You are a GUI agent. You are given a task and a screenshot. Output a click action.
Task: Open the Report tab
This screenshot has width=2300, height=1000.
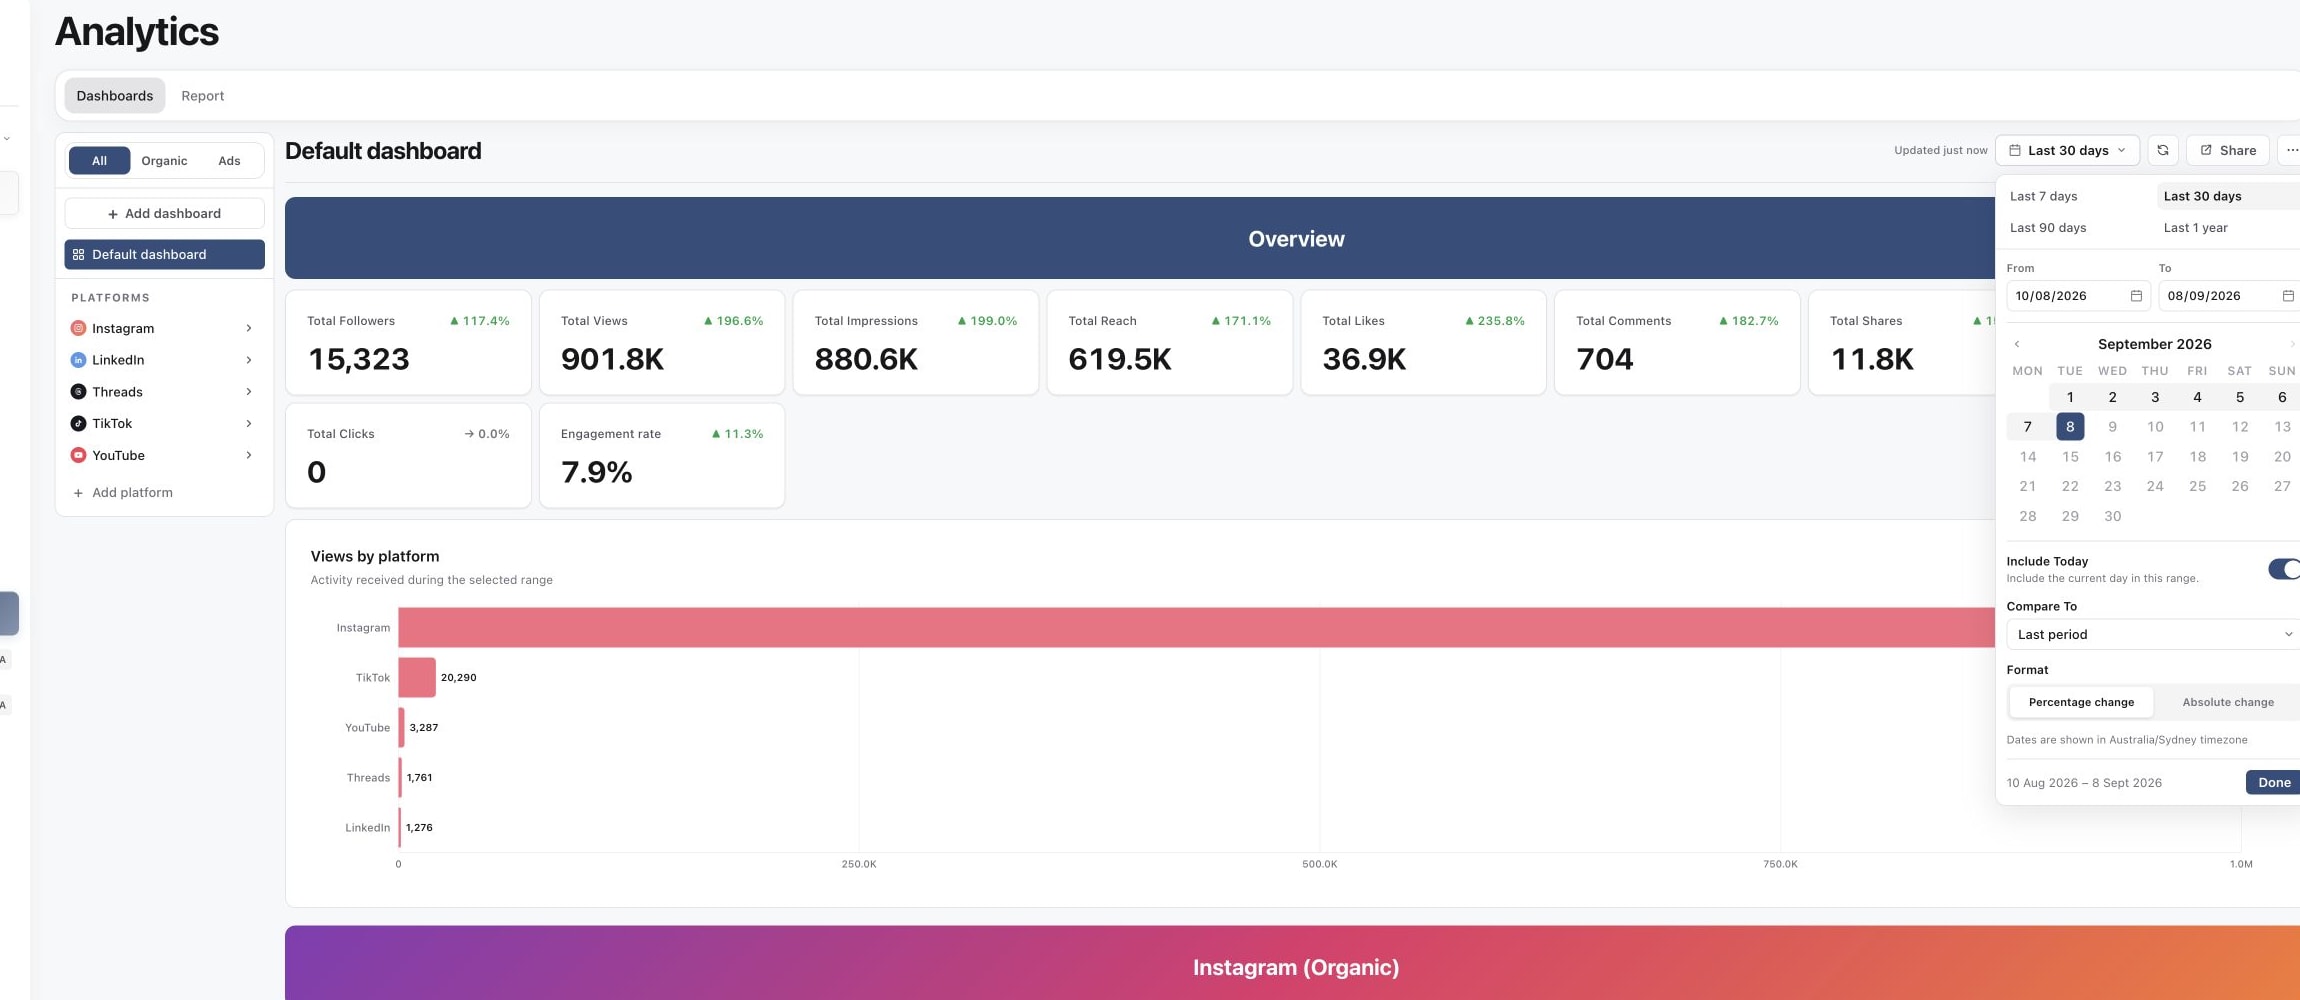point(202,96)
